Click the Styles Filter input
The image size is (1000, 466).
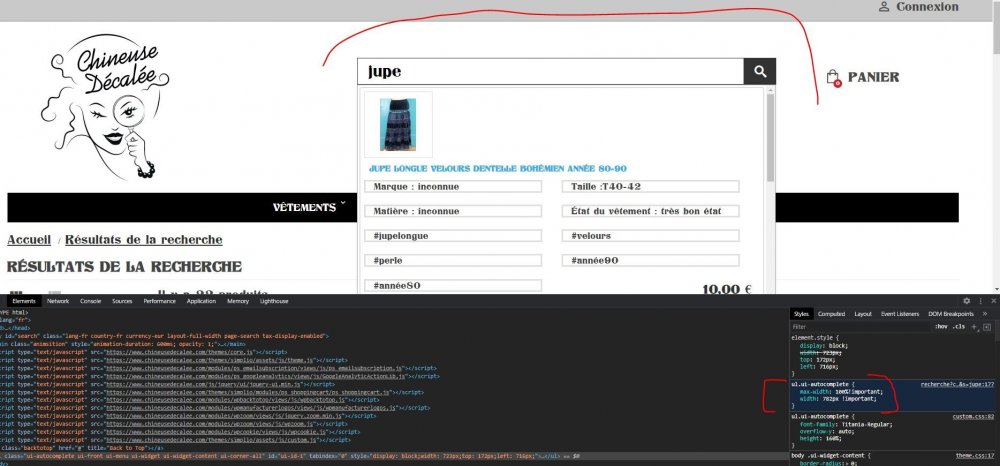860,326
